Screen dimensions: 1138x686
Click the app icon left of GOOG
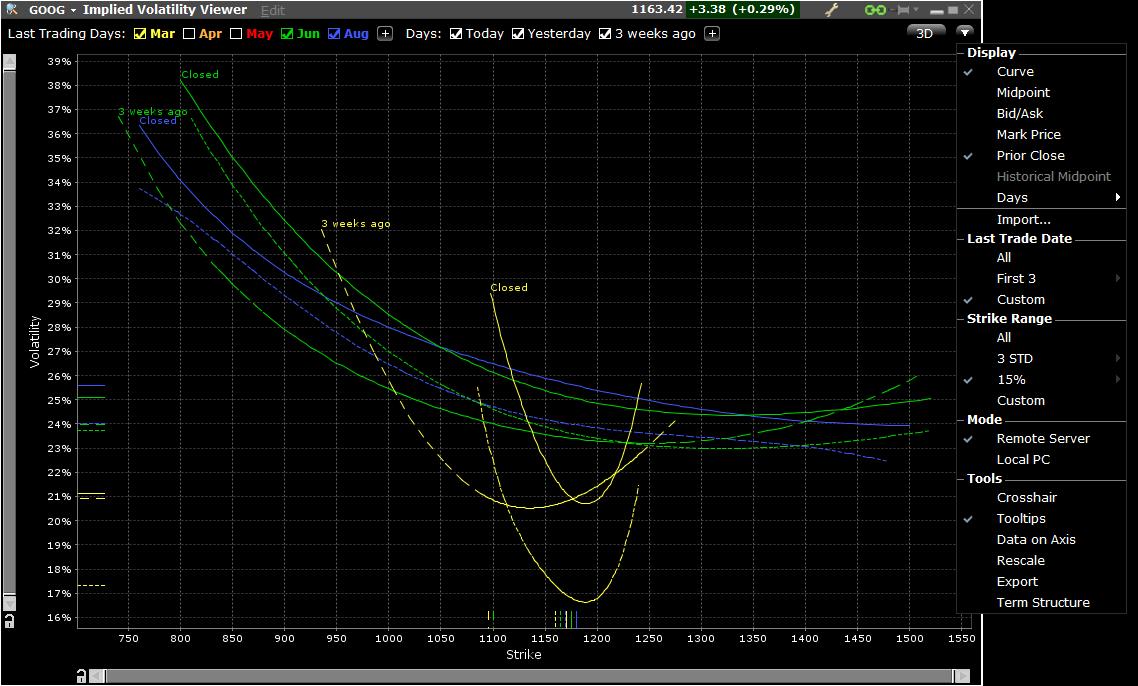coord(11,10)
